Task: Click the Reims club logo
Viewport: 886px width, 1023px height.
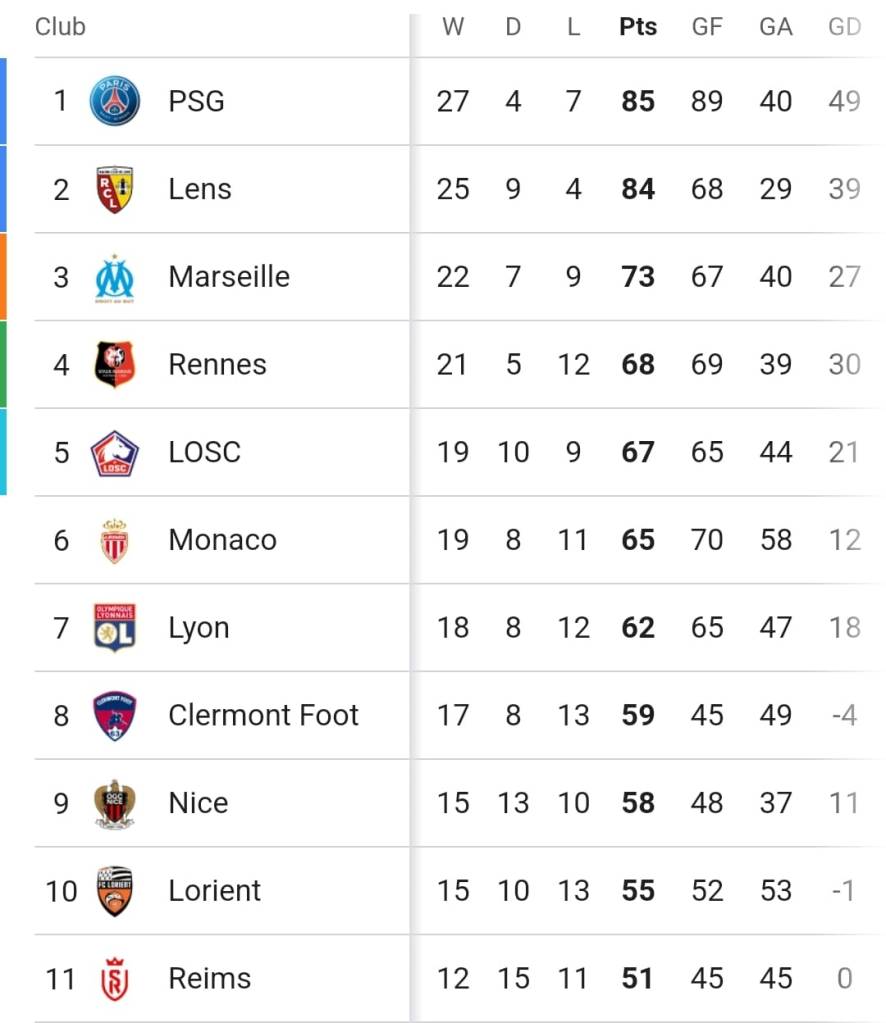Action: pos(114,978)
